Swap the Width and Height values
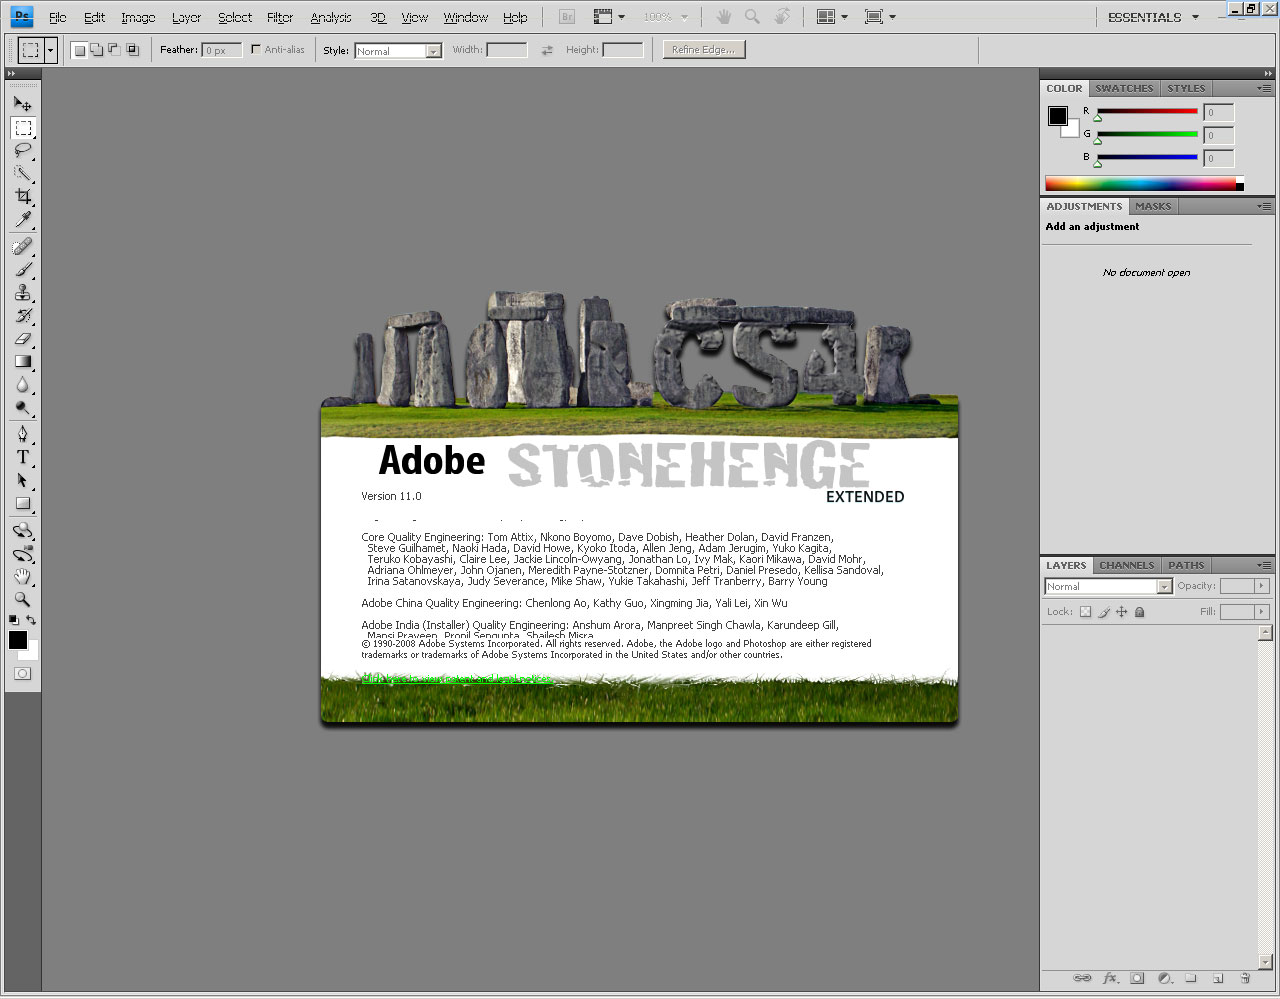Viewport: 1280px width, 999px height. 547,50
